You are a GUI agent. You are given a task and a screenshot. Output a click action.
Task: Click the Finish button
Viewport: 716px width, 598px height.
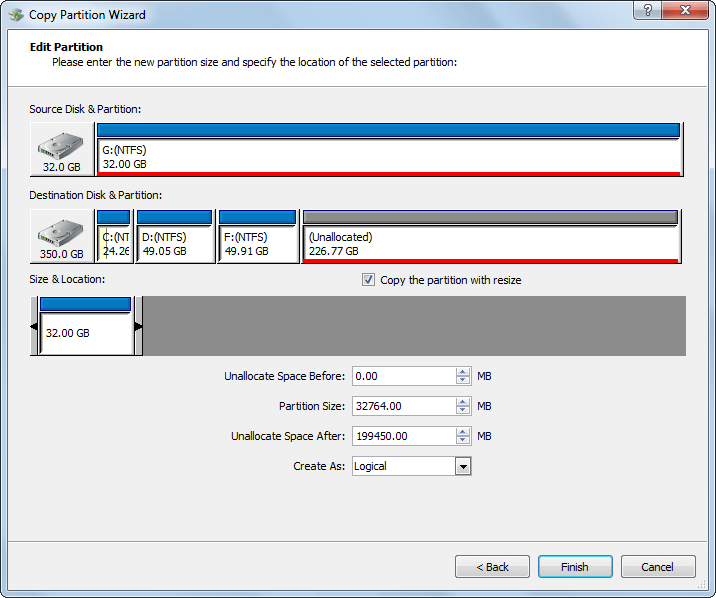point(575,567)
